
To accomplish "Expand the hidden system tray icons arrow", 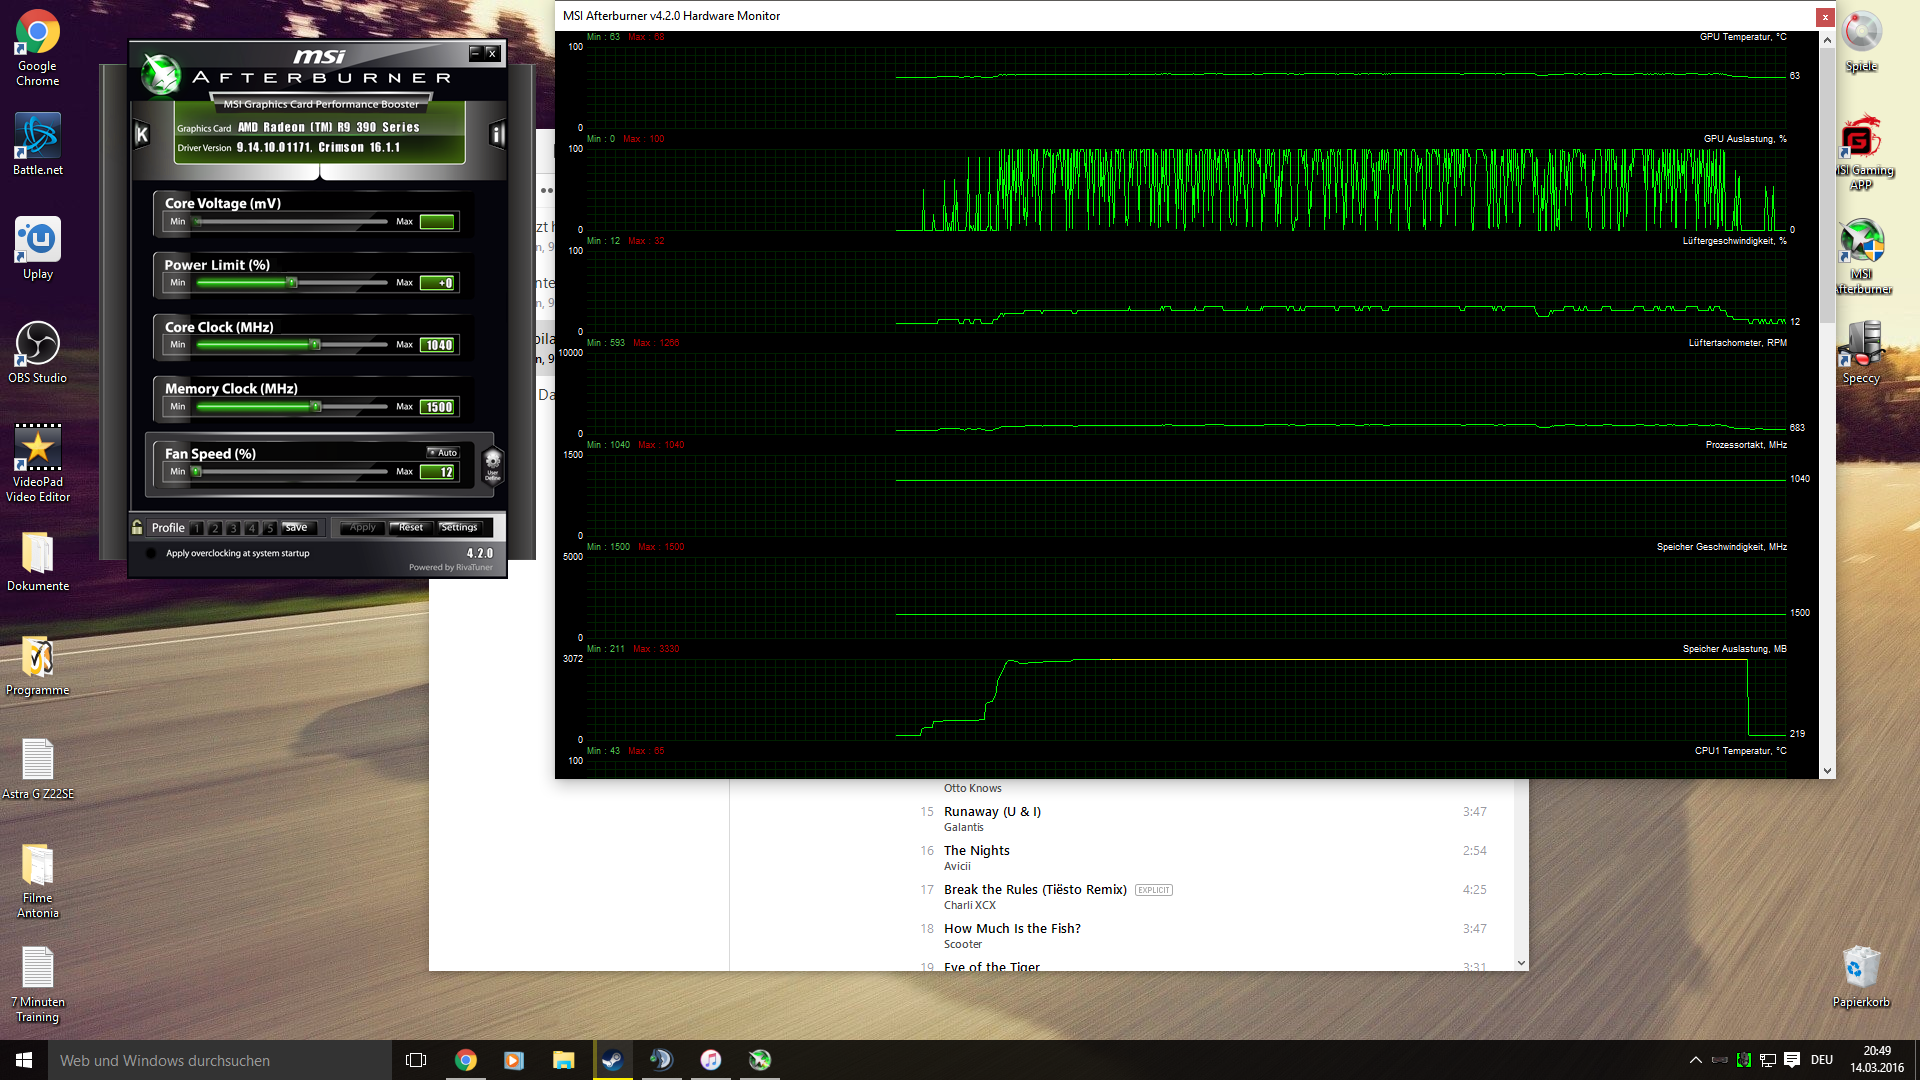I will (1695, 1060).
